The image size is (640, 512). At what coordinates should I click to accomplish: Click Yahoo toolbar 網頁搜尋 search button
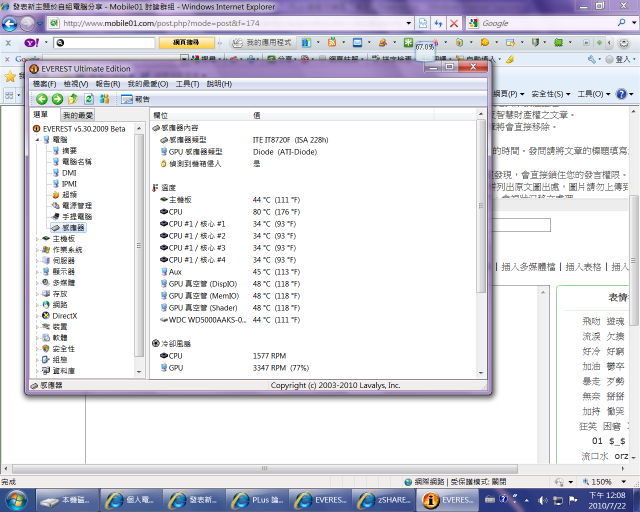click(x=186, y=42)
